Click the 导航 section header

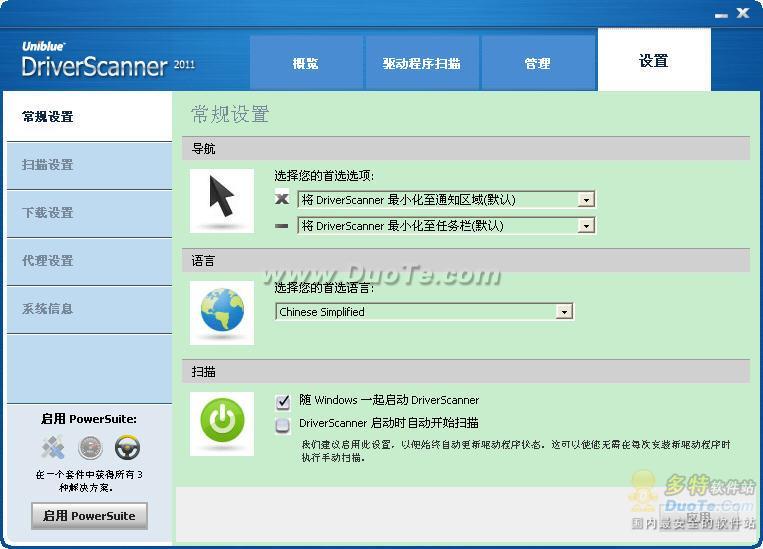pos(466,148)
